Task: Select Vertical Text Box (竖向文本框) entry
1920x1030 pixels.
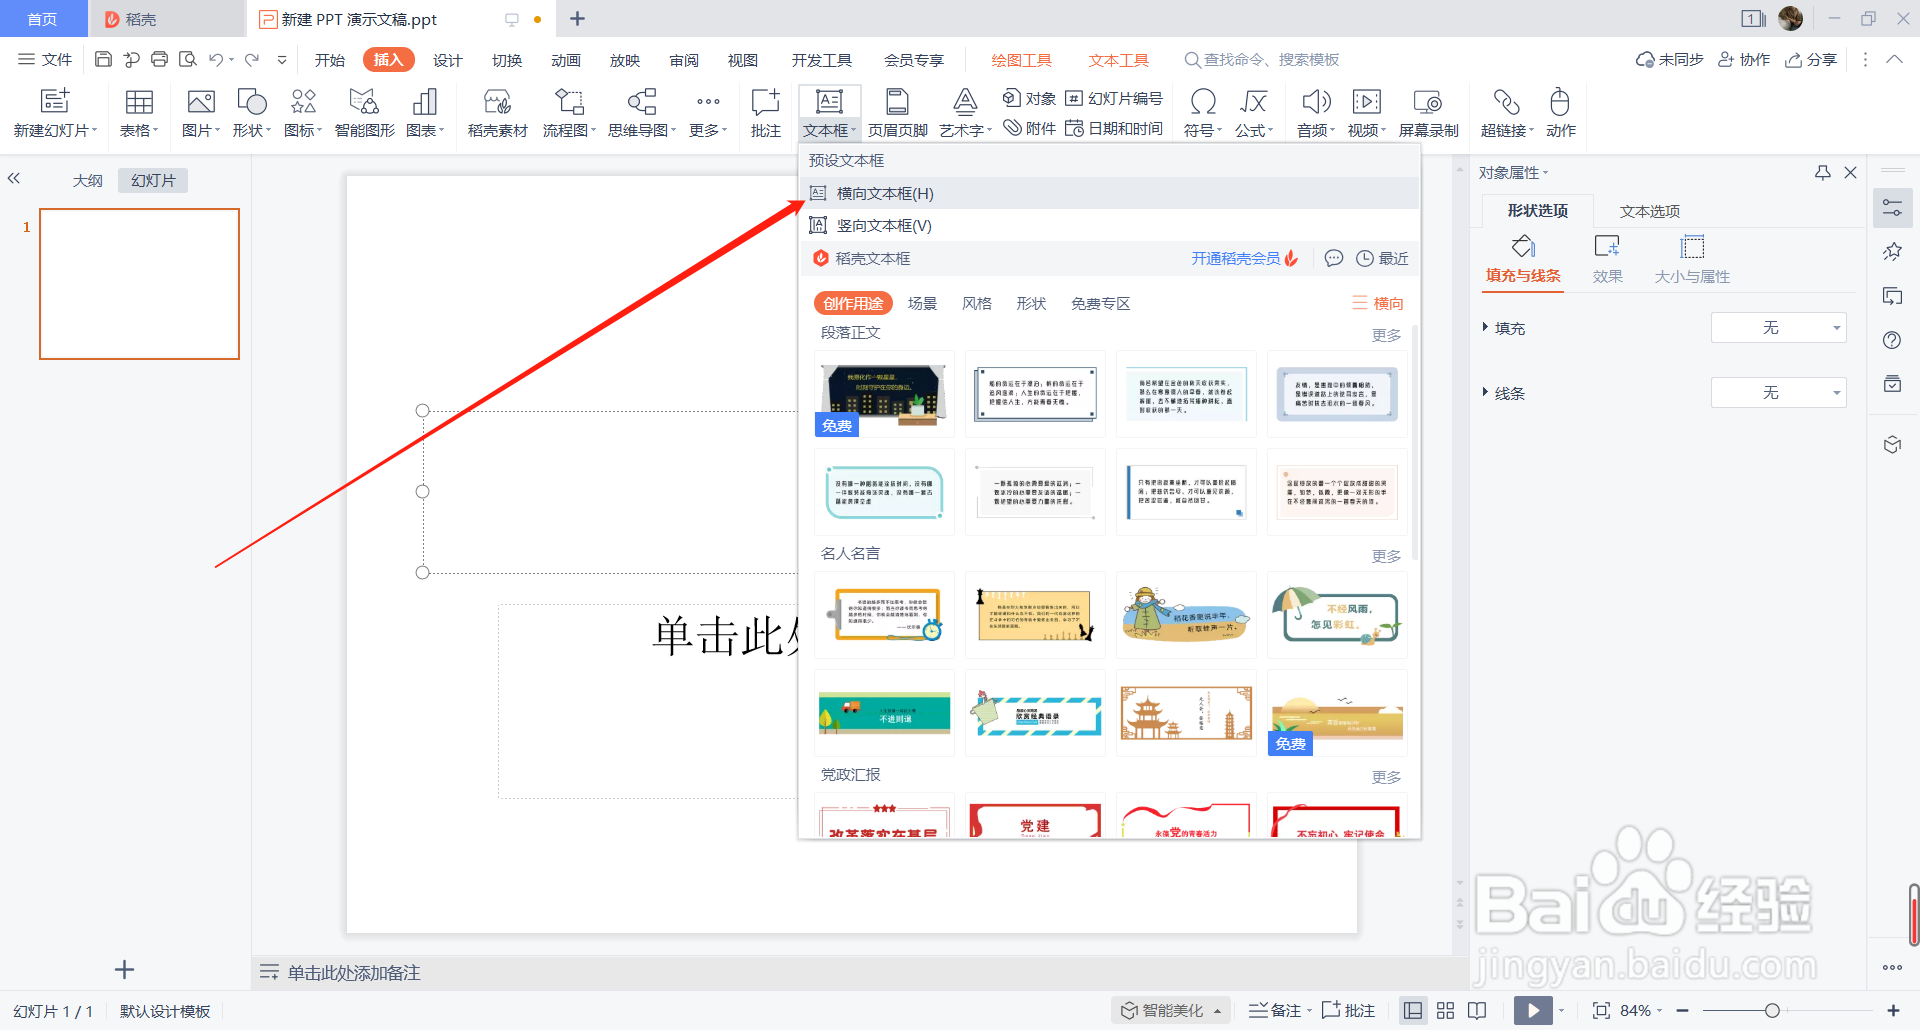Action: click(x=1110, y=225)
